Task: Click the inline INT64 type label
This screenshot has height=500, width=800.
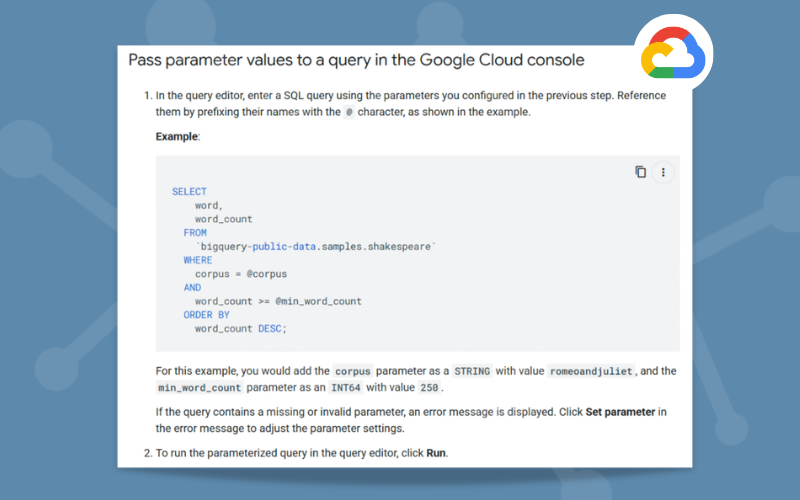Action: (345, 388)
